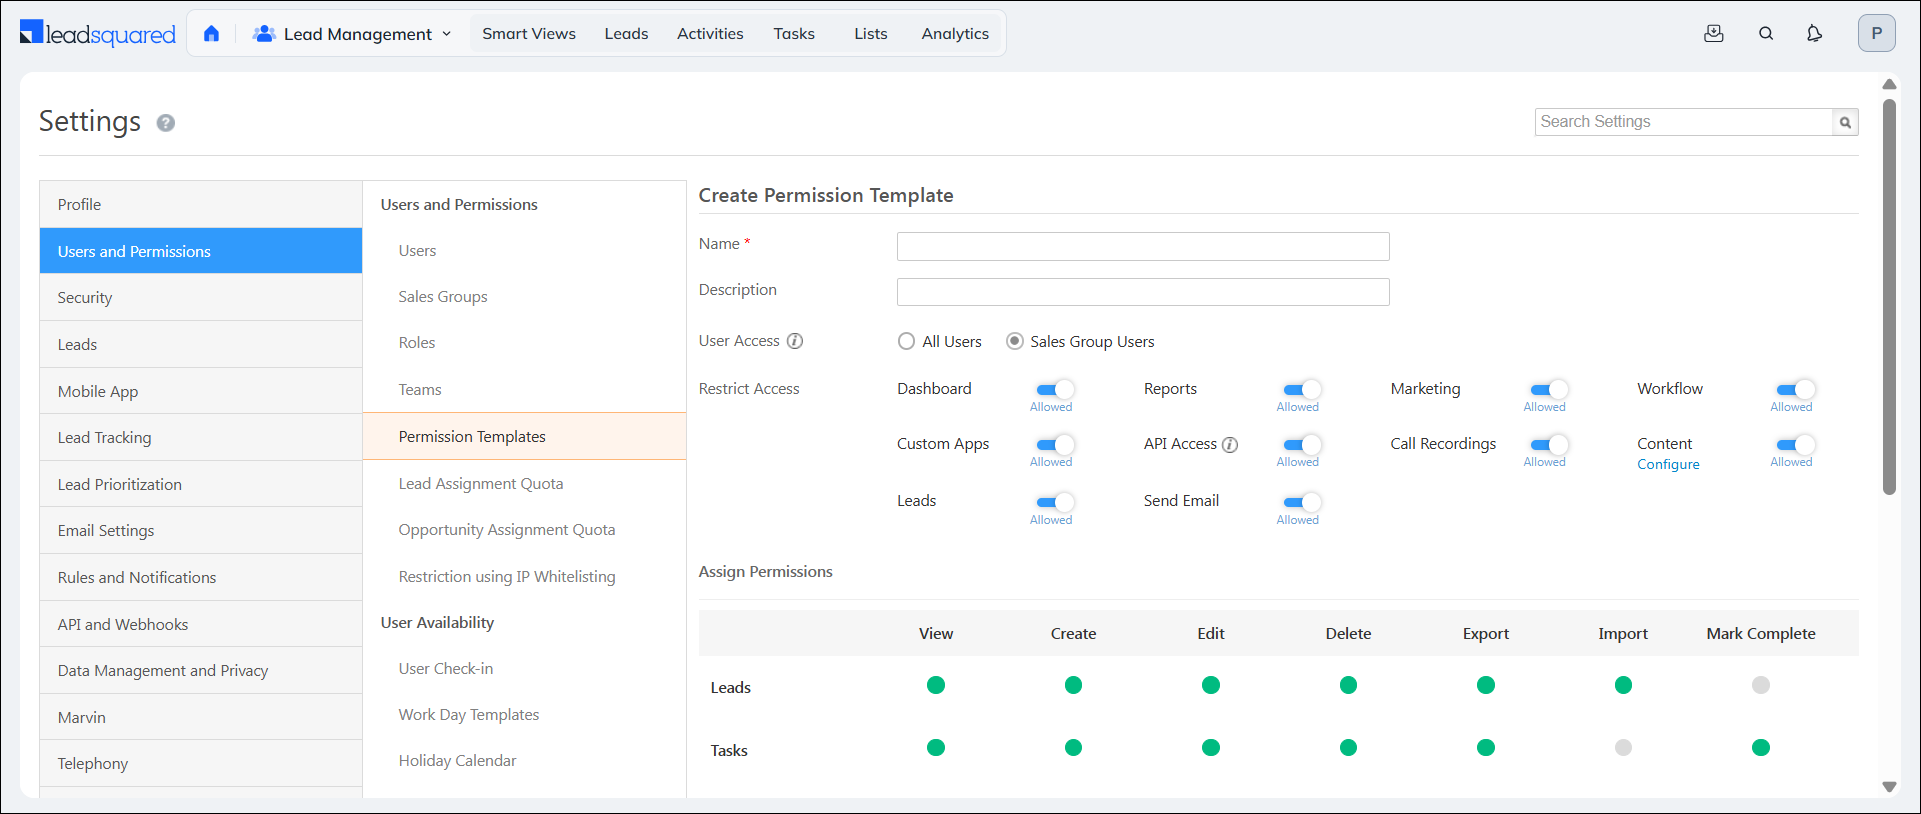This screenshot has height=814, width=1921.
Task: Toggle Tasks Create permission dot
Action: pos(1073,747)
